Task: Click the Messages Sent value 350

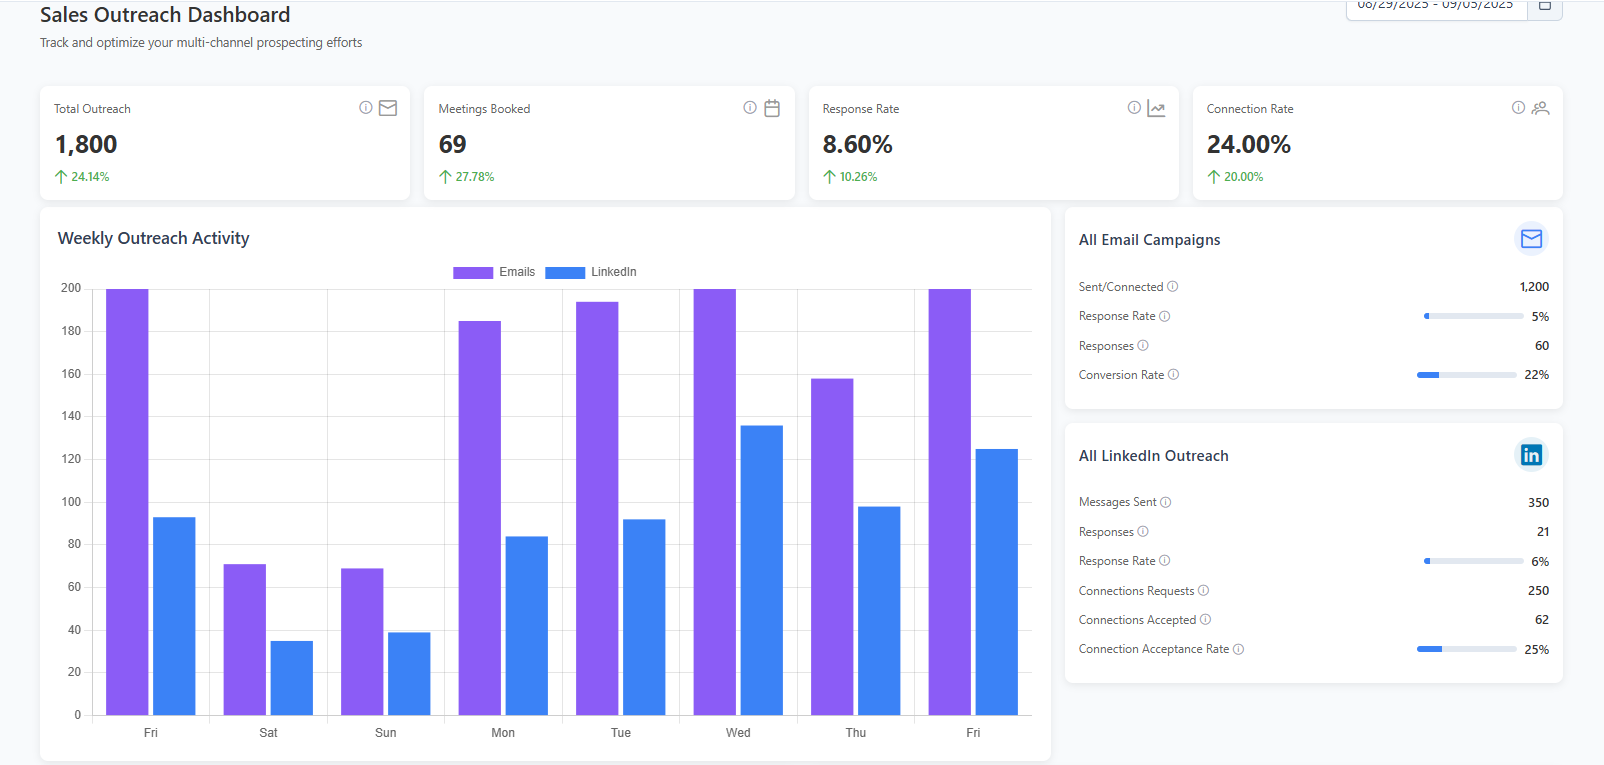Action: click(x=1538, y=503)
